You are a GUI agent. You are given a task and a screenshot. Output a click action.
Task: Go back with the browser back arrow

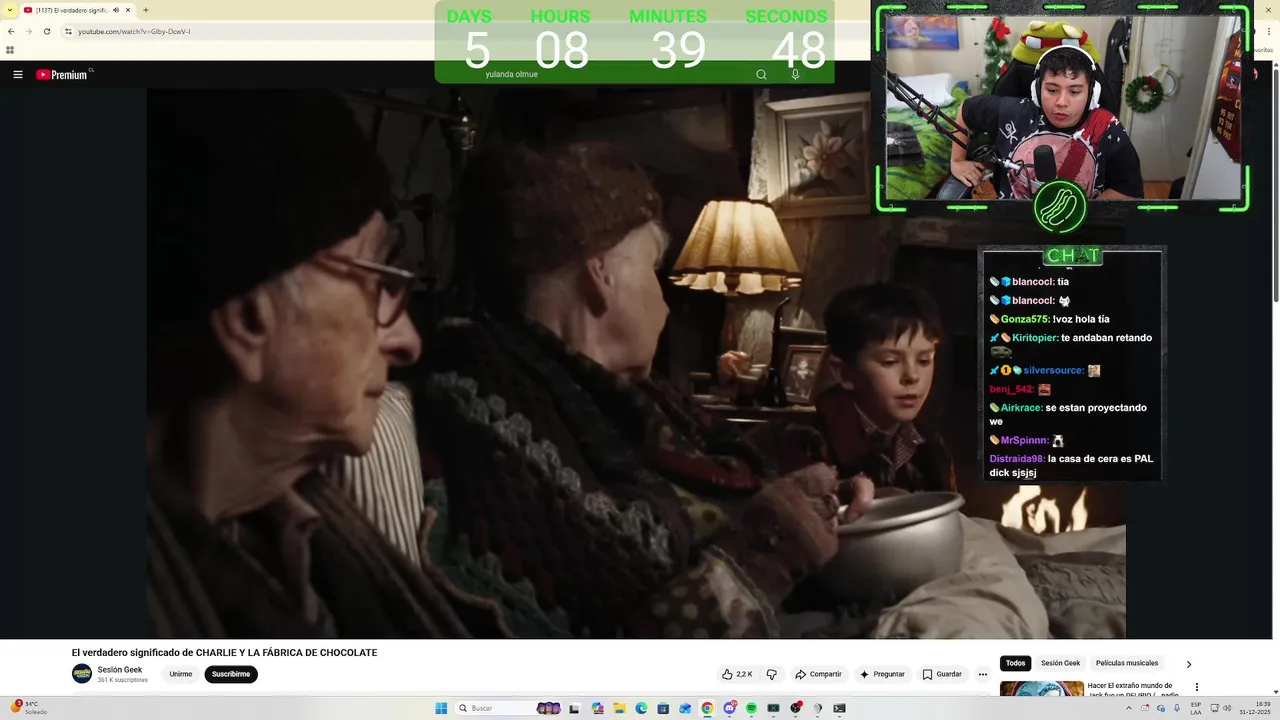[11, 31]
